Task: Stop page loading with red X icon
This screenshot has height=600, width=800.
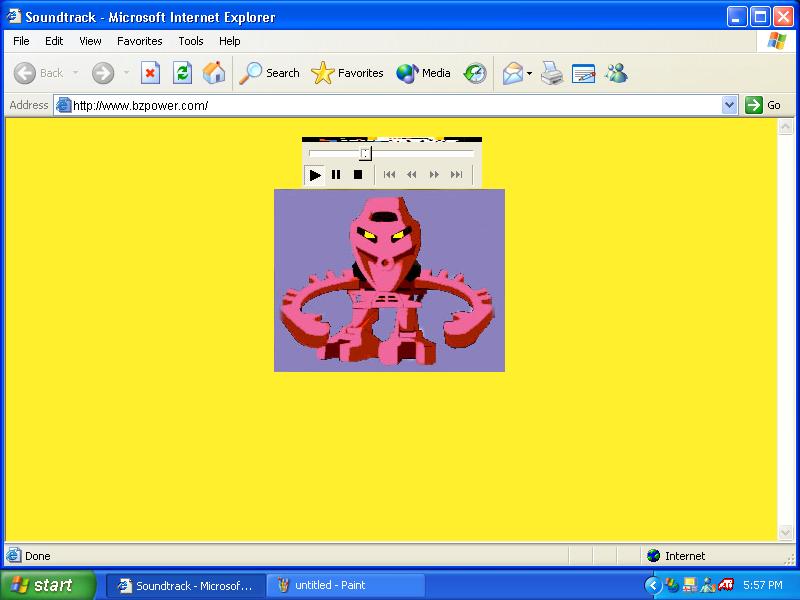Action: [x=150, y=73]
